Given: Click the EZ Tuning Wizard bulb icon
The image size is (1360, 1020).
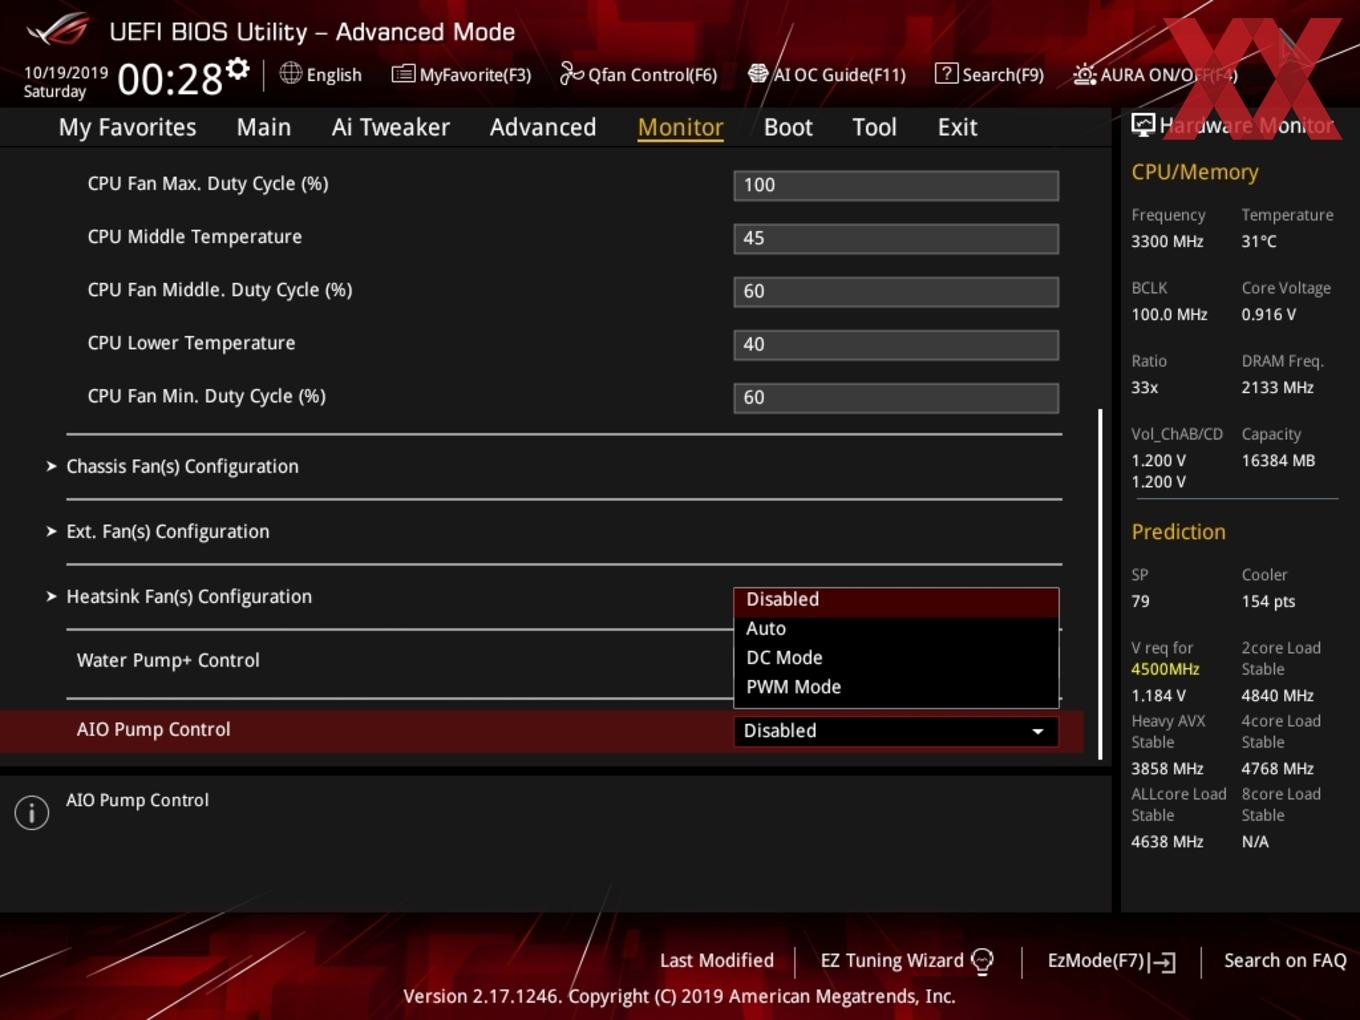Looking at the screenshot, I should (x=983, y=961).
